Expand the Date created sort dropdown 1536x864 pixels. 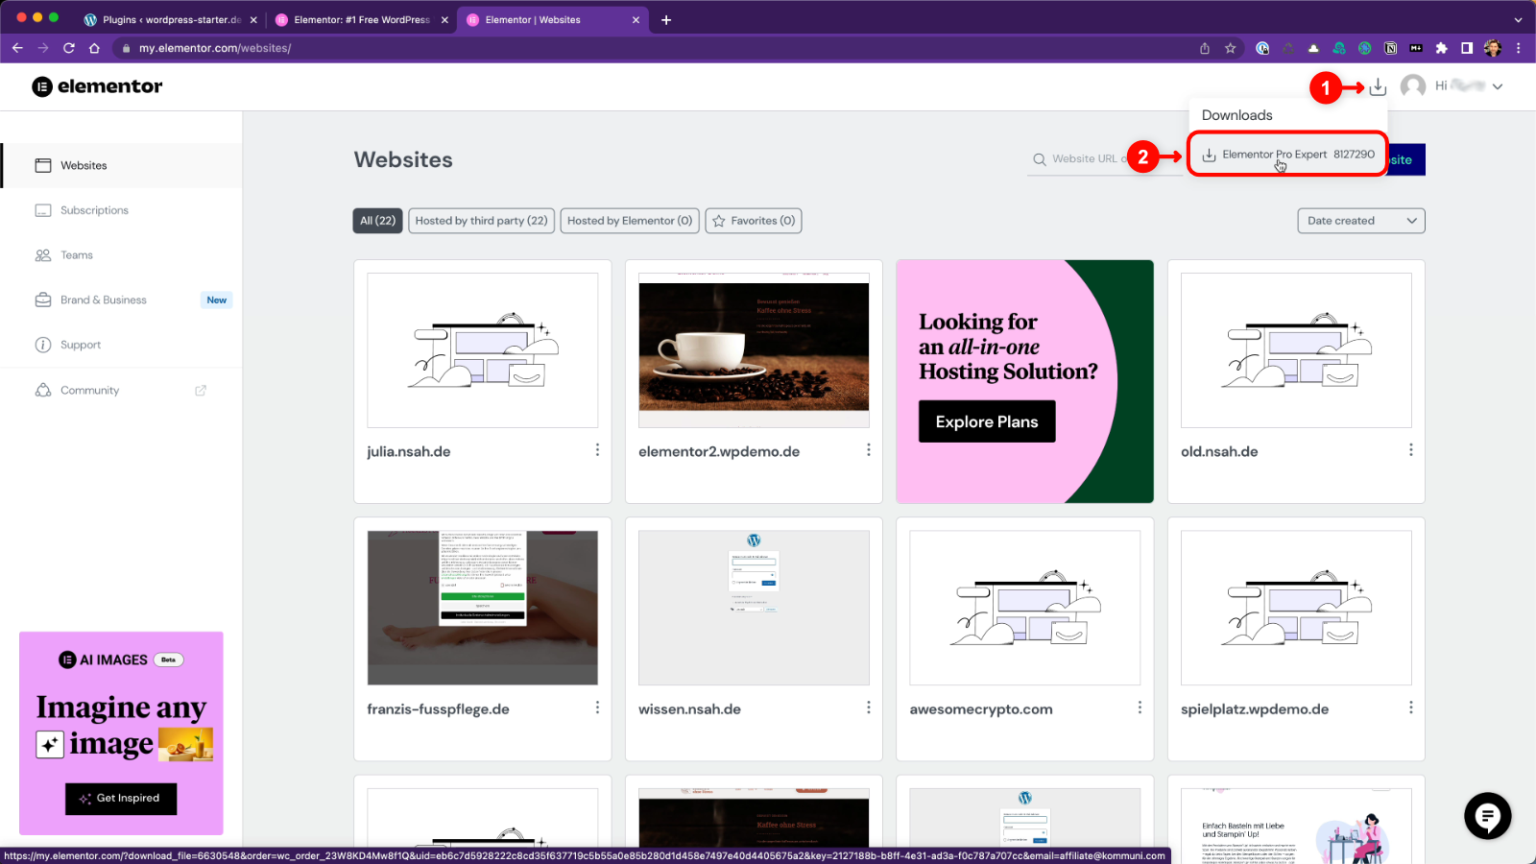pyautogui.click(x=1360, y=221)
